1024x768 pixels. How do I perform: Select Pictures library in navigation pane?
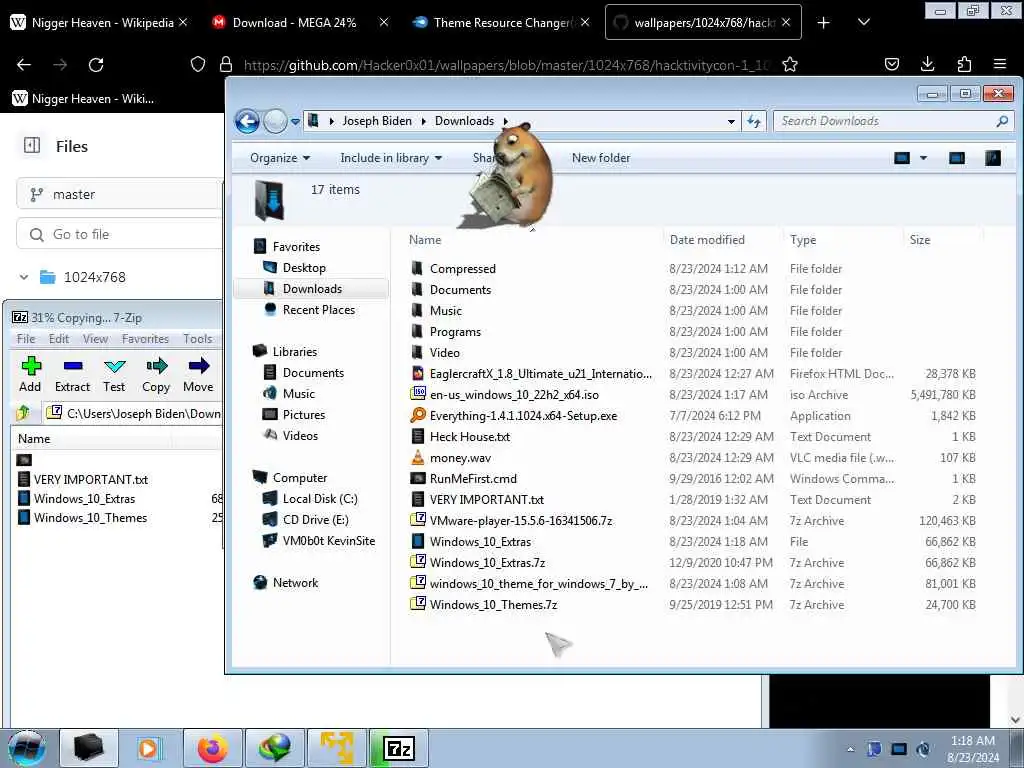pyautogui.click(x=304, y=414)
